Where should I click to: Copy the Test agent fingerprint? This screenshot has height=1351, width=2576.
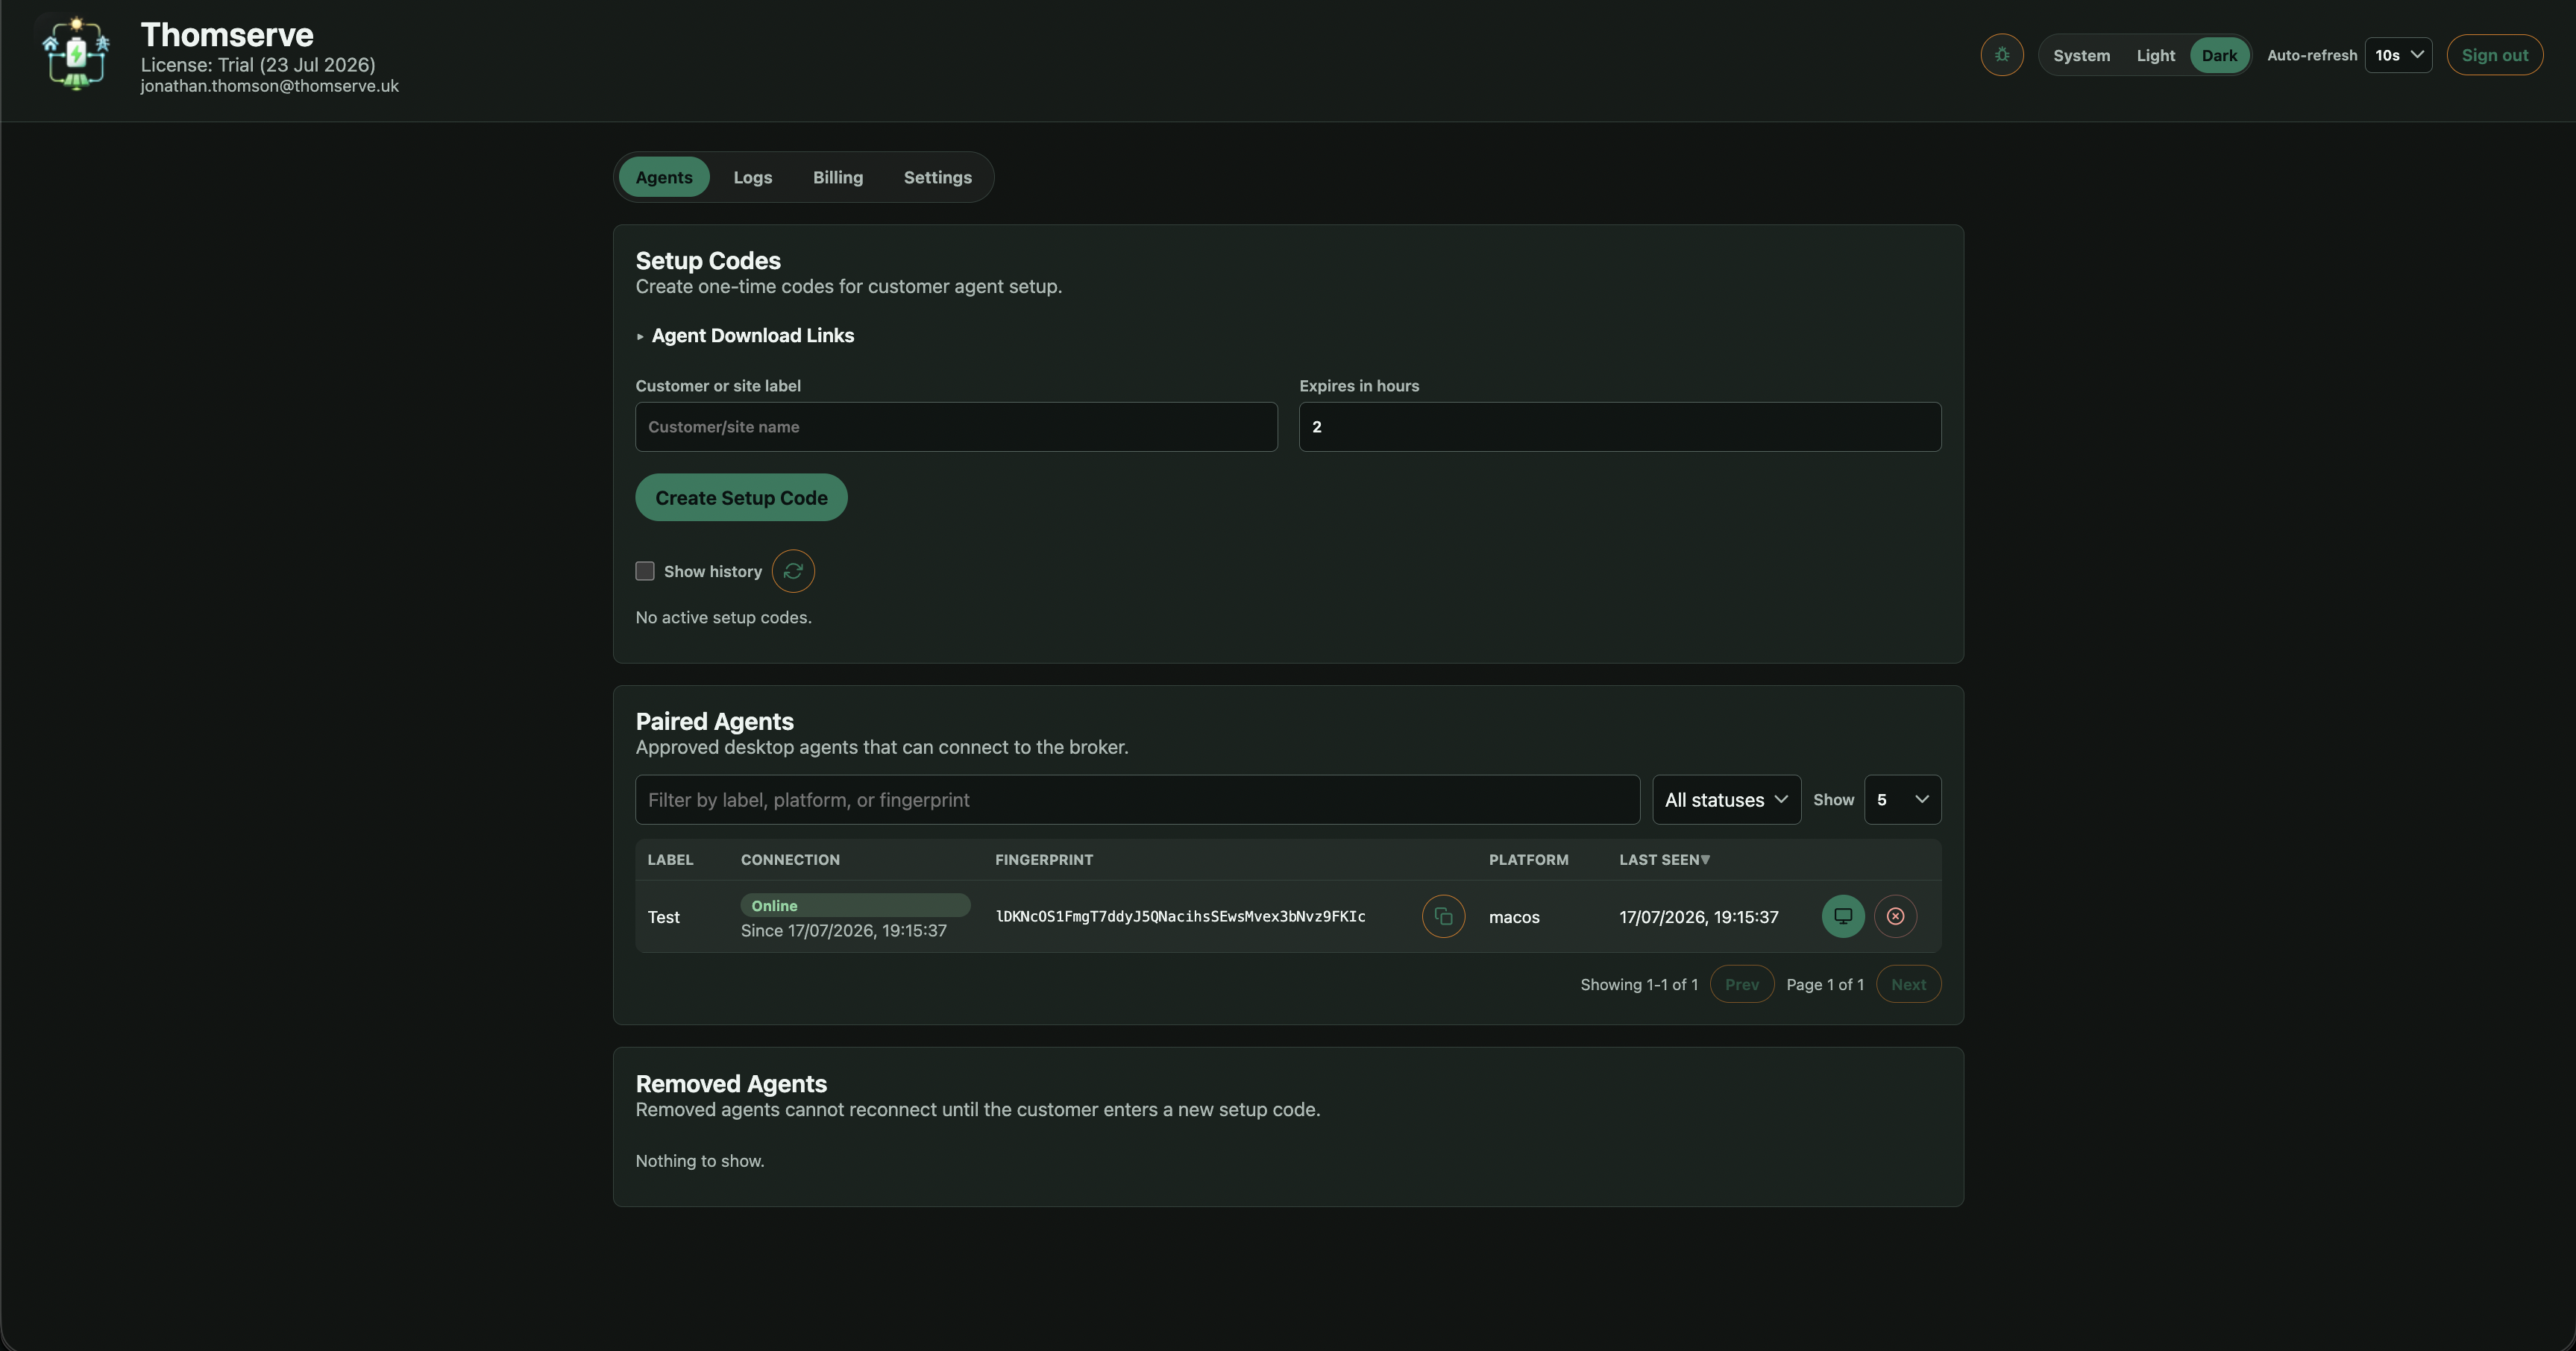(1443, 916)
